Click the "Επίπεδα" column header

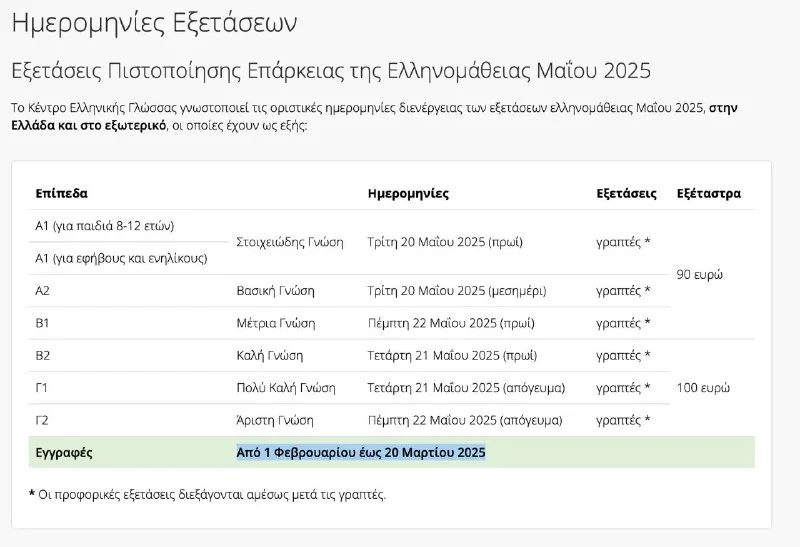(x=61, y=193)
